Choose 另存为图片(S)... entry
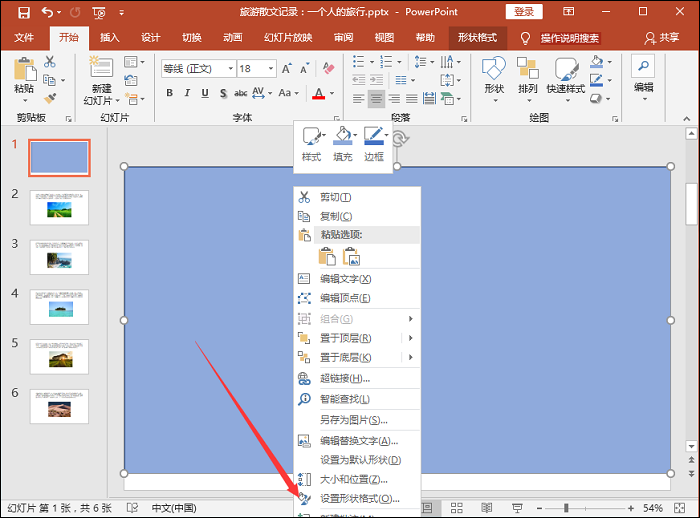Viewport: 700px width, 518px height. pyautogui.click(x=357, y=420)
